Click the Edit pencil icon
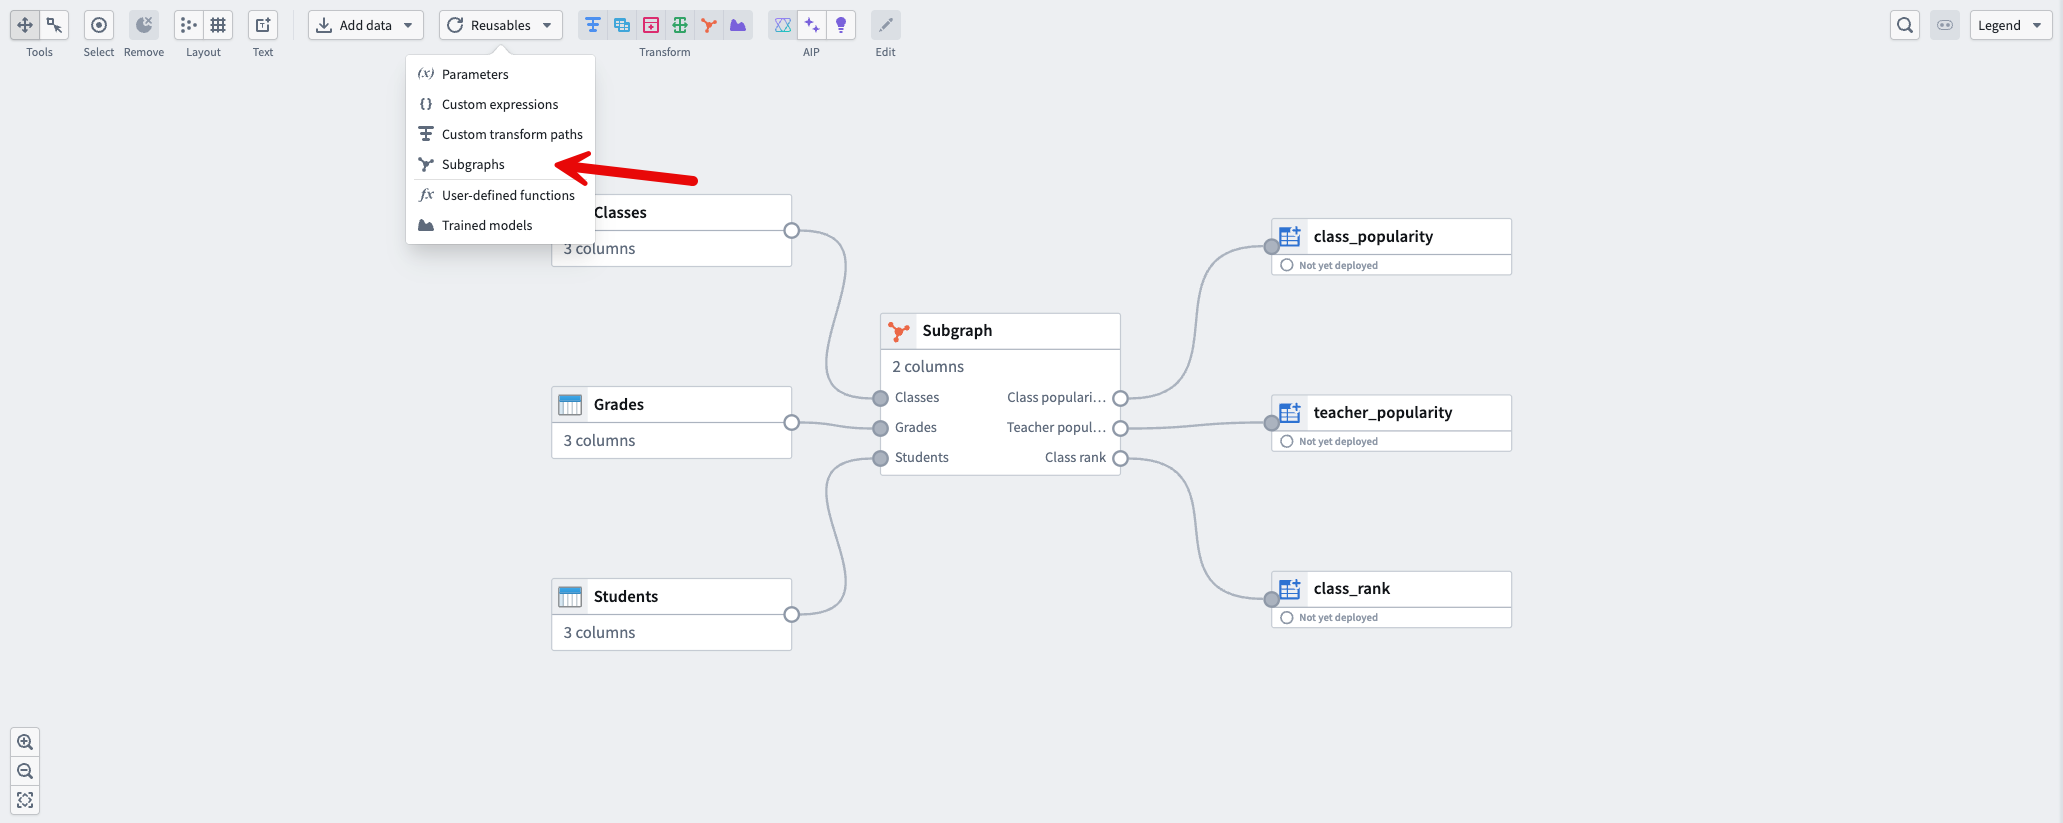This screenshot has width=2063, height=823. pyautogui.click(x=886, y=25)
